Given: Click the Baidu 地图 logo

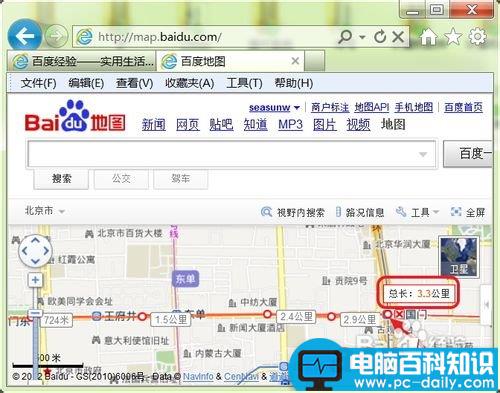Looking at the screenshot, I should (75, 117).
